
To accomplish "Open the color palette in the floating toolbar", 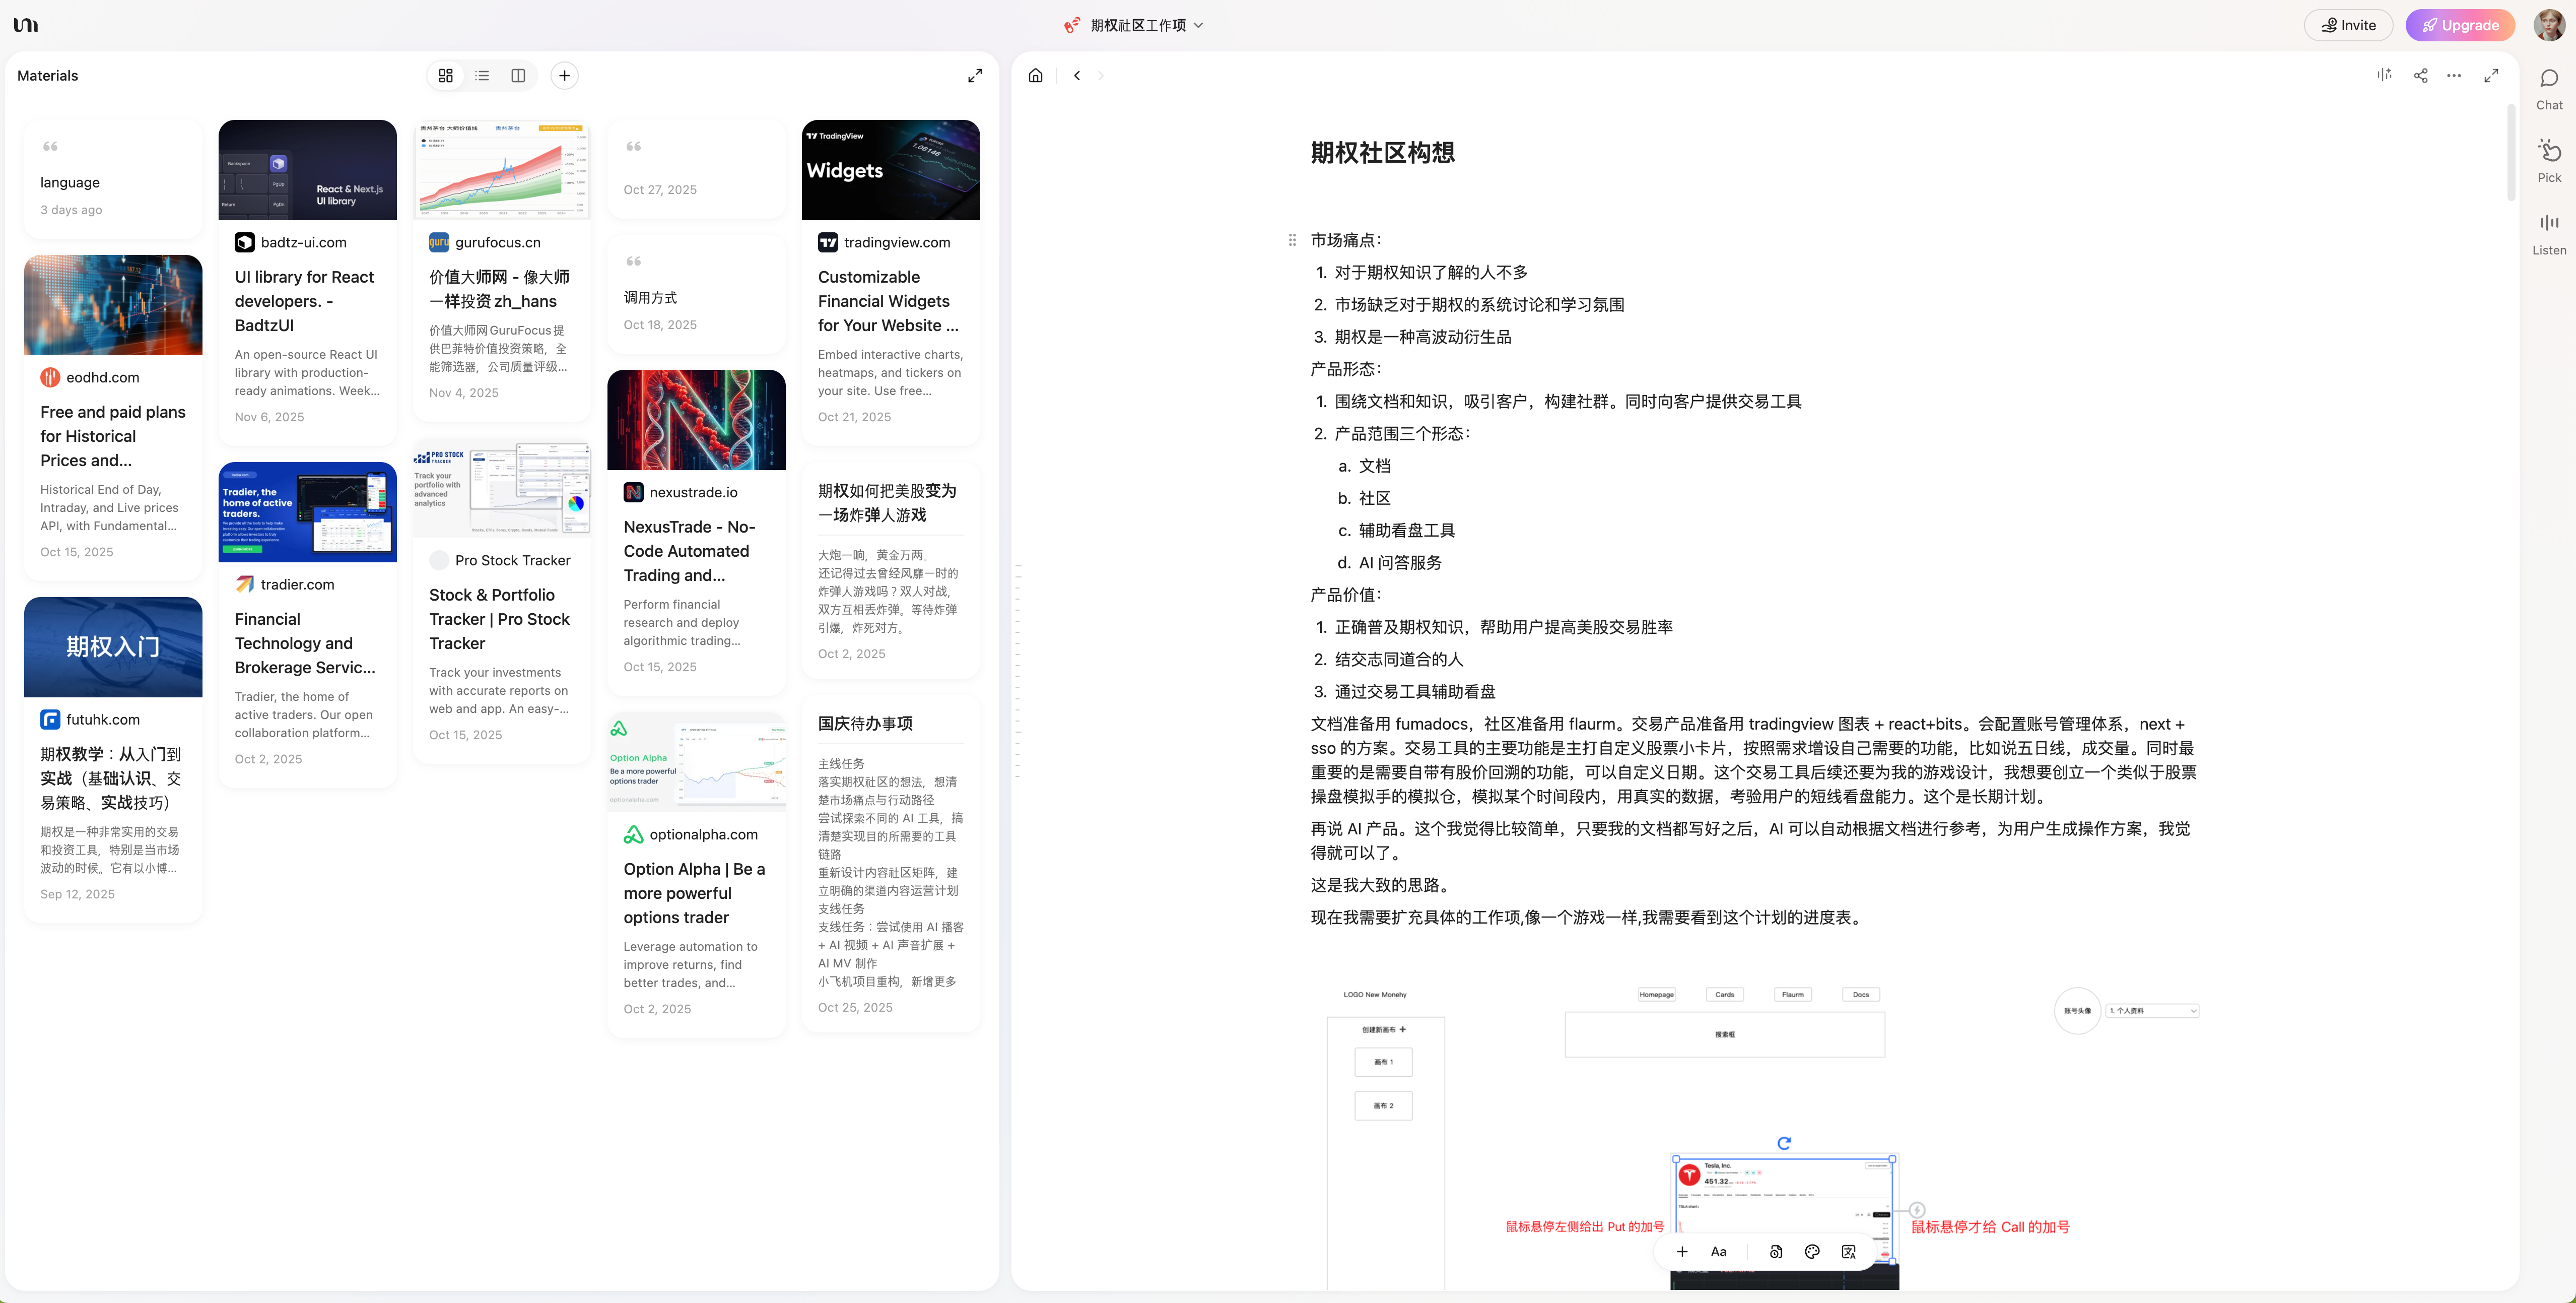I will coord(1812,1251).
